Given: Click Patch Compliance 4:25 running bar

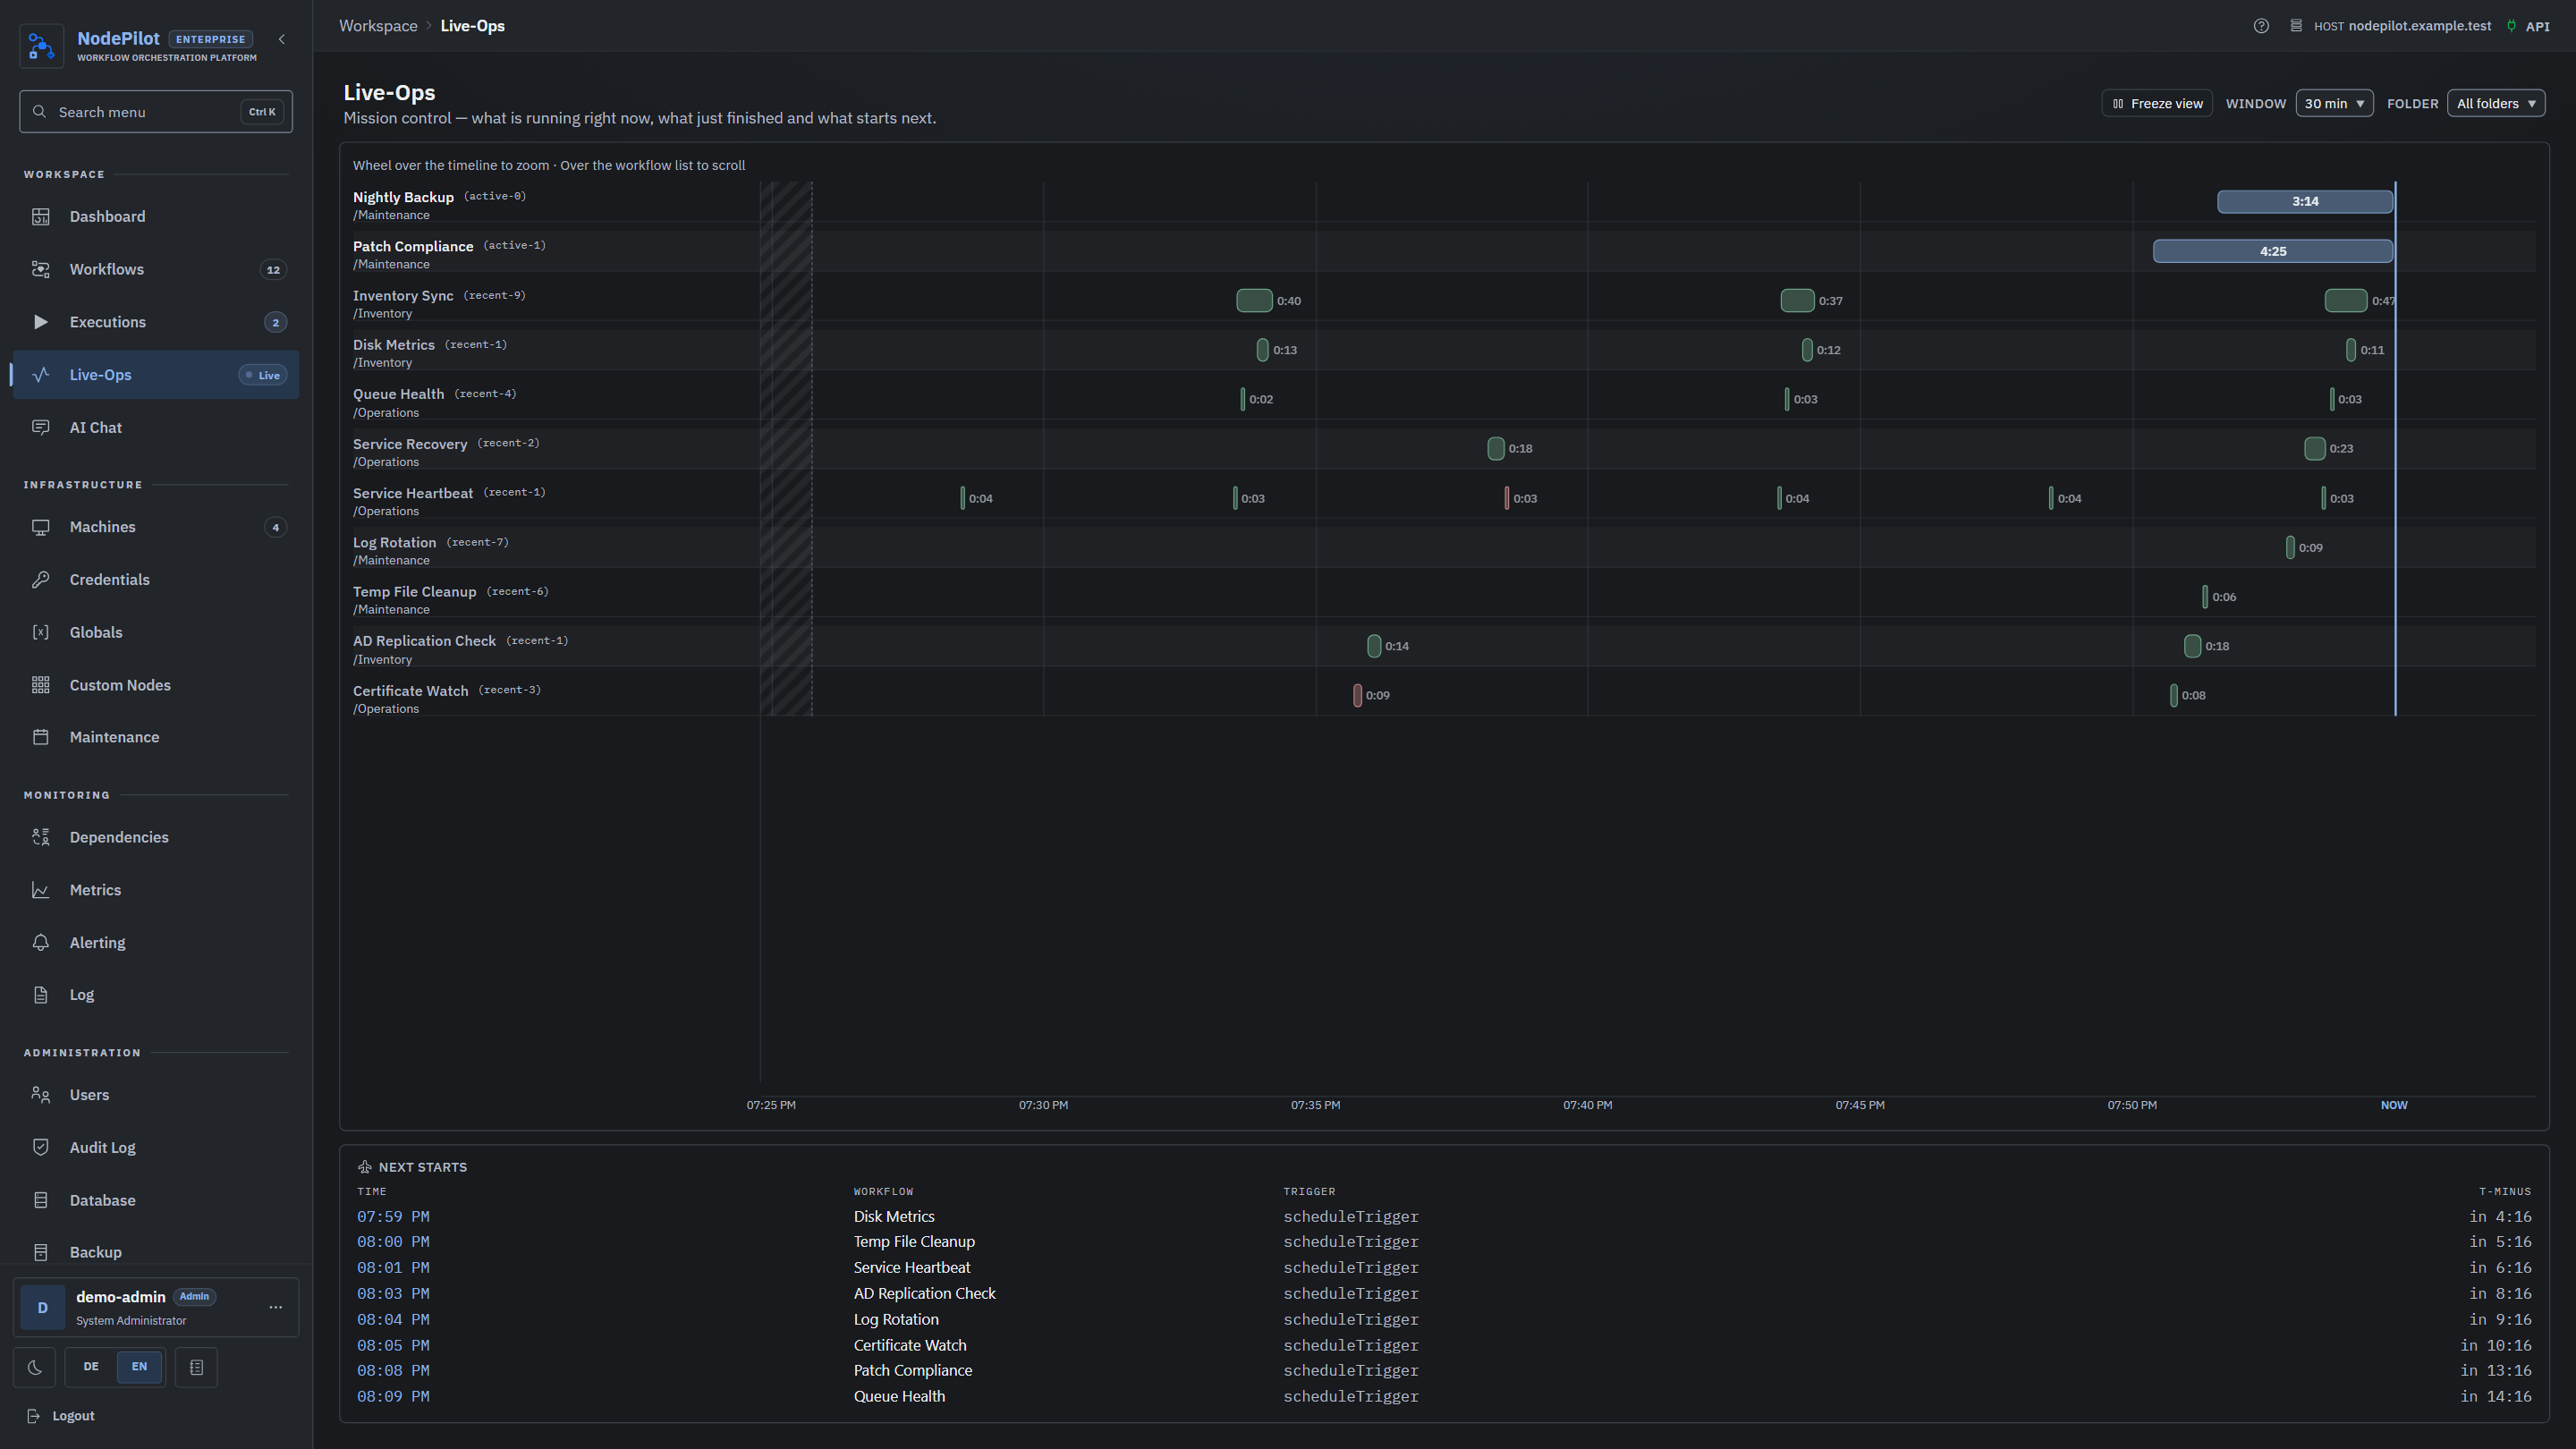Looking at the screenshot, I should [x=2273, y=252].
